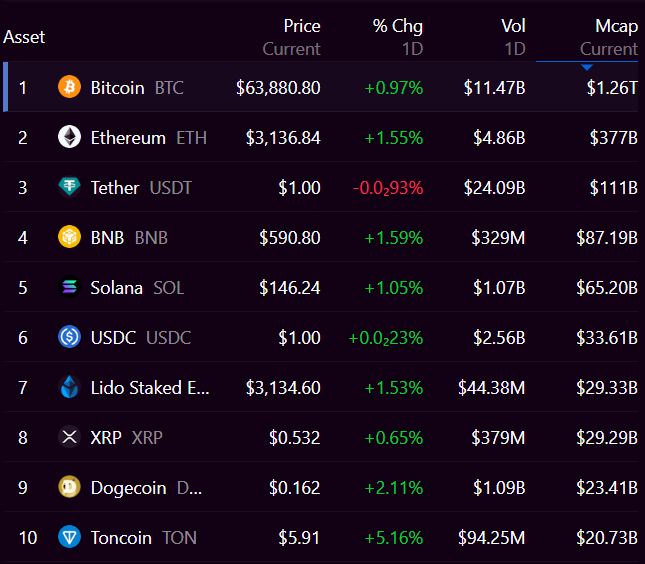Click the Bitcoin coin icon
645x564 pixels.
69,87
